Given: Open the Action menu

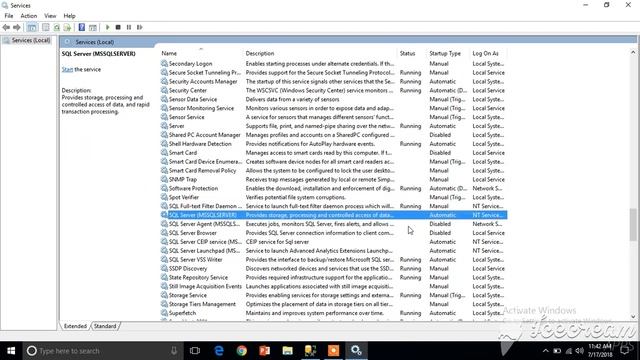Looking at the screenshot, I should (x=29, y=16).
